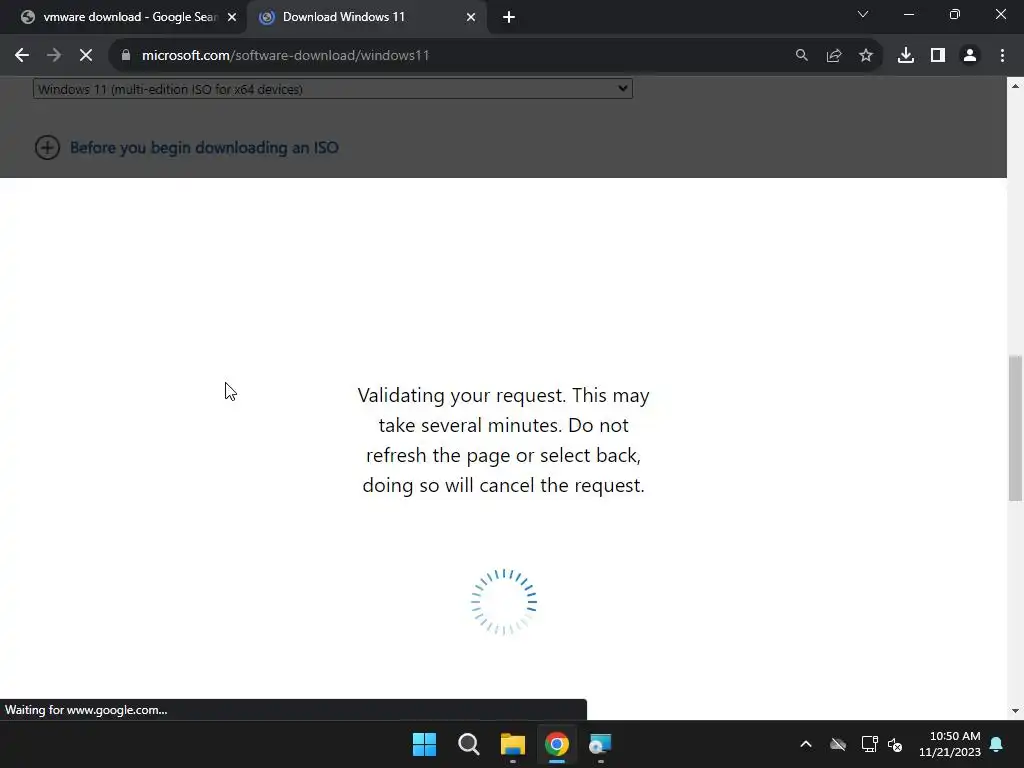Open a new tab with the plus button
The width and height of the screenshot is (1024, 768).
coord(509,18)
